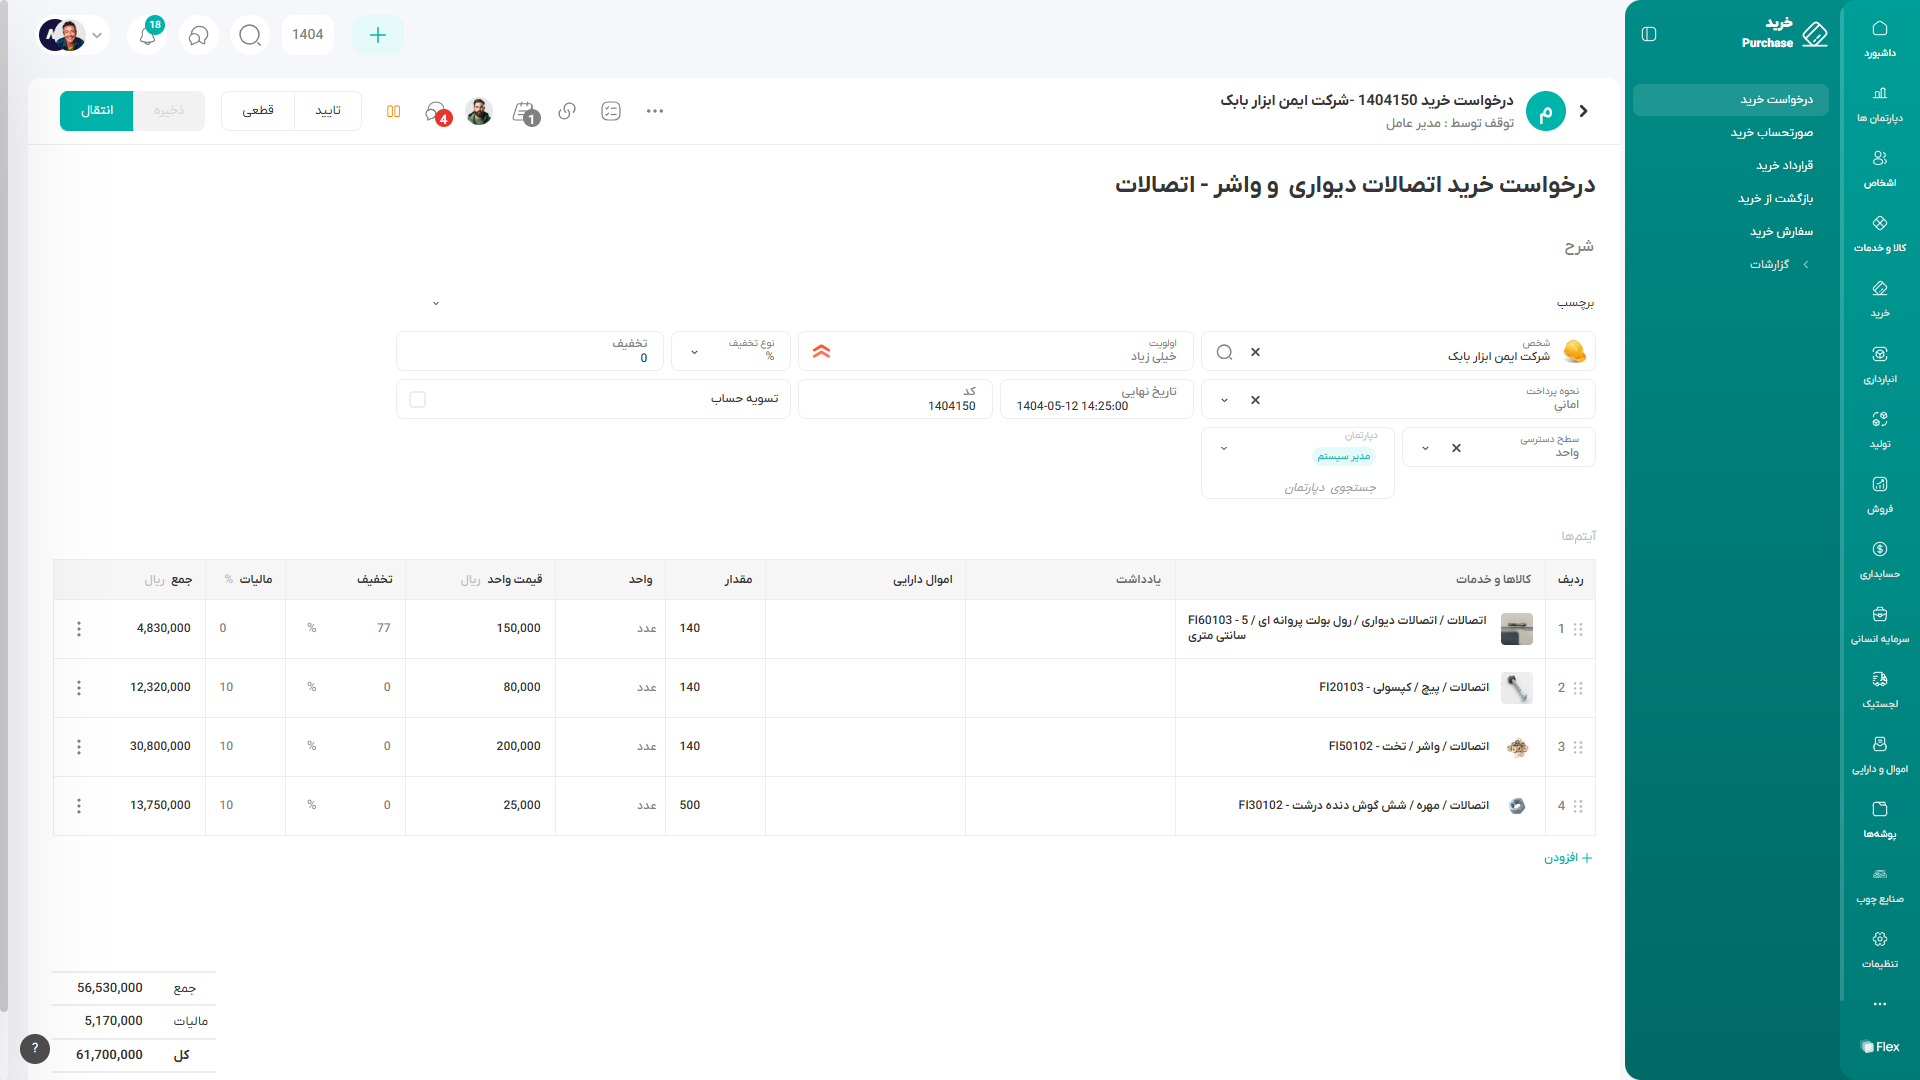
Task: Click the orange pause icon in toolbar
Action: tap(393, 111)
